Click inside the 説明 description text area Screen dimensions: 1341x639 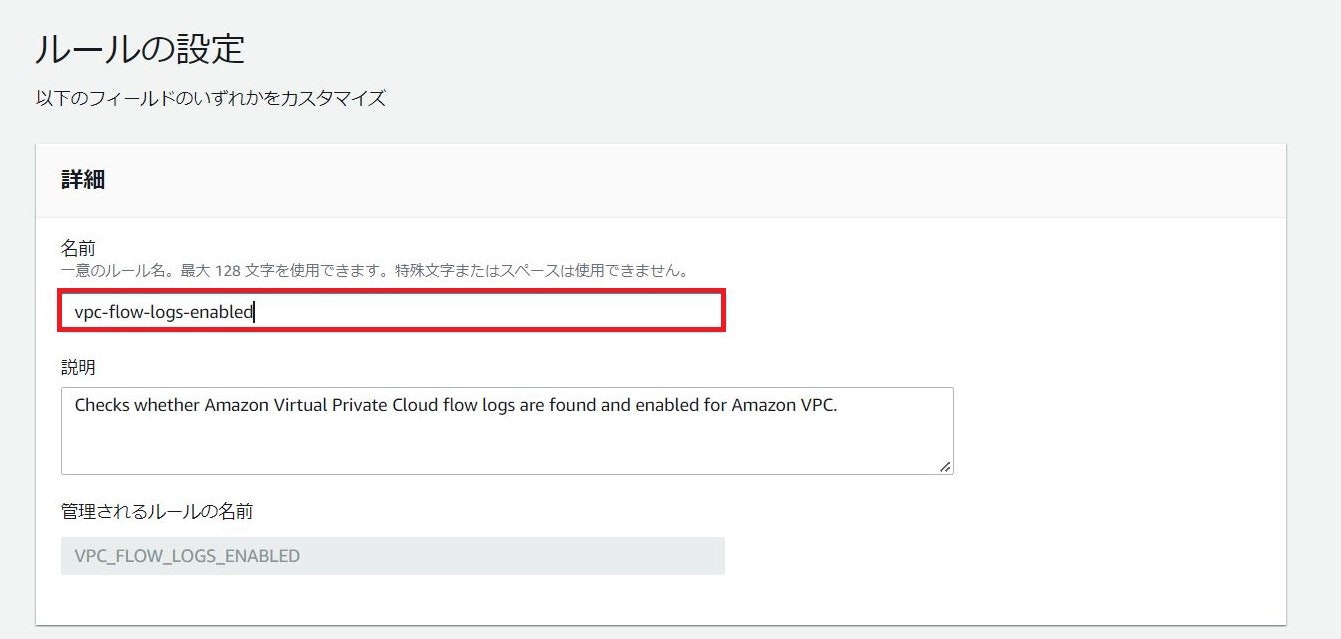pyautogui.click(x=506, y=440)
